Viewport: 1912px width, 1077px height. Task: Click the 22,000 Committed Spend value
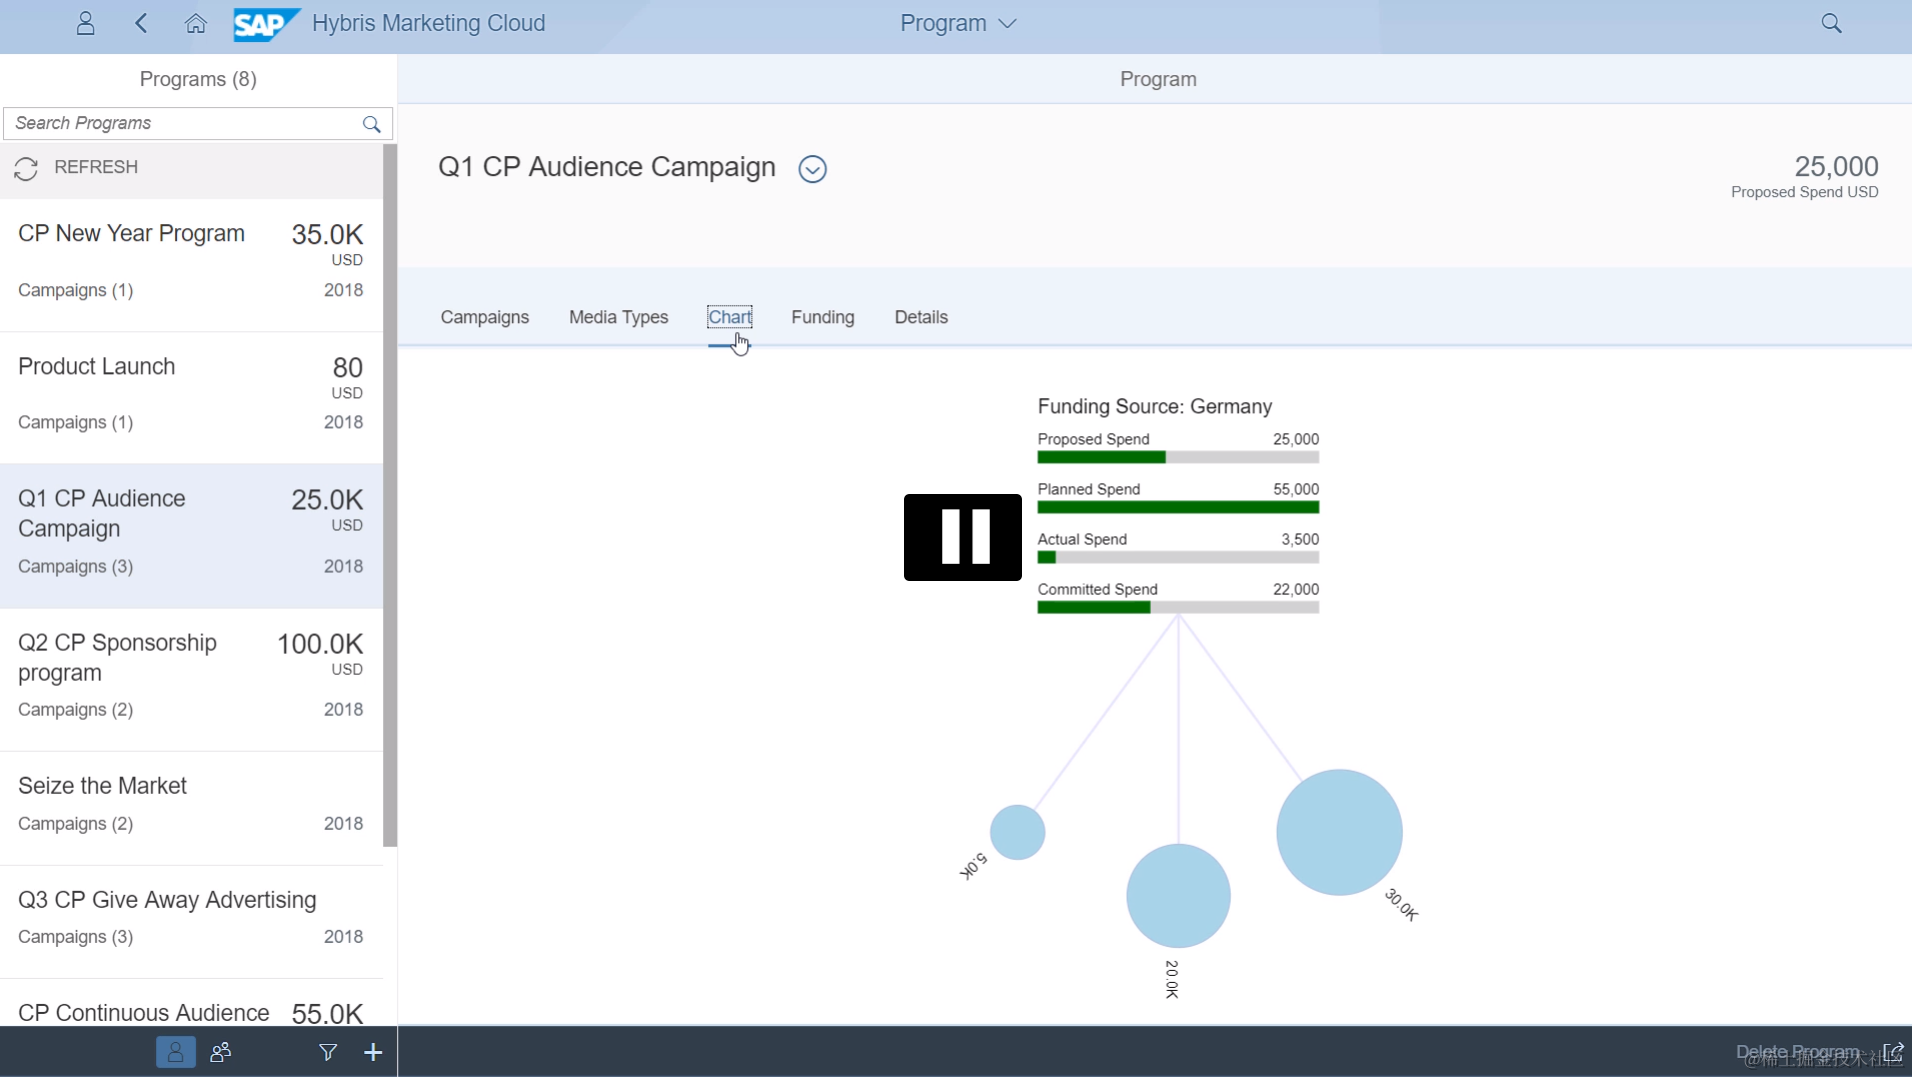point(1295,589)
